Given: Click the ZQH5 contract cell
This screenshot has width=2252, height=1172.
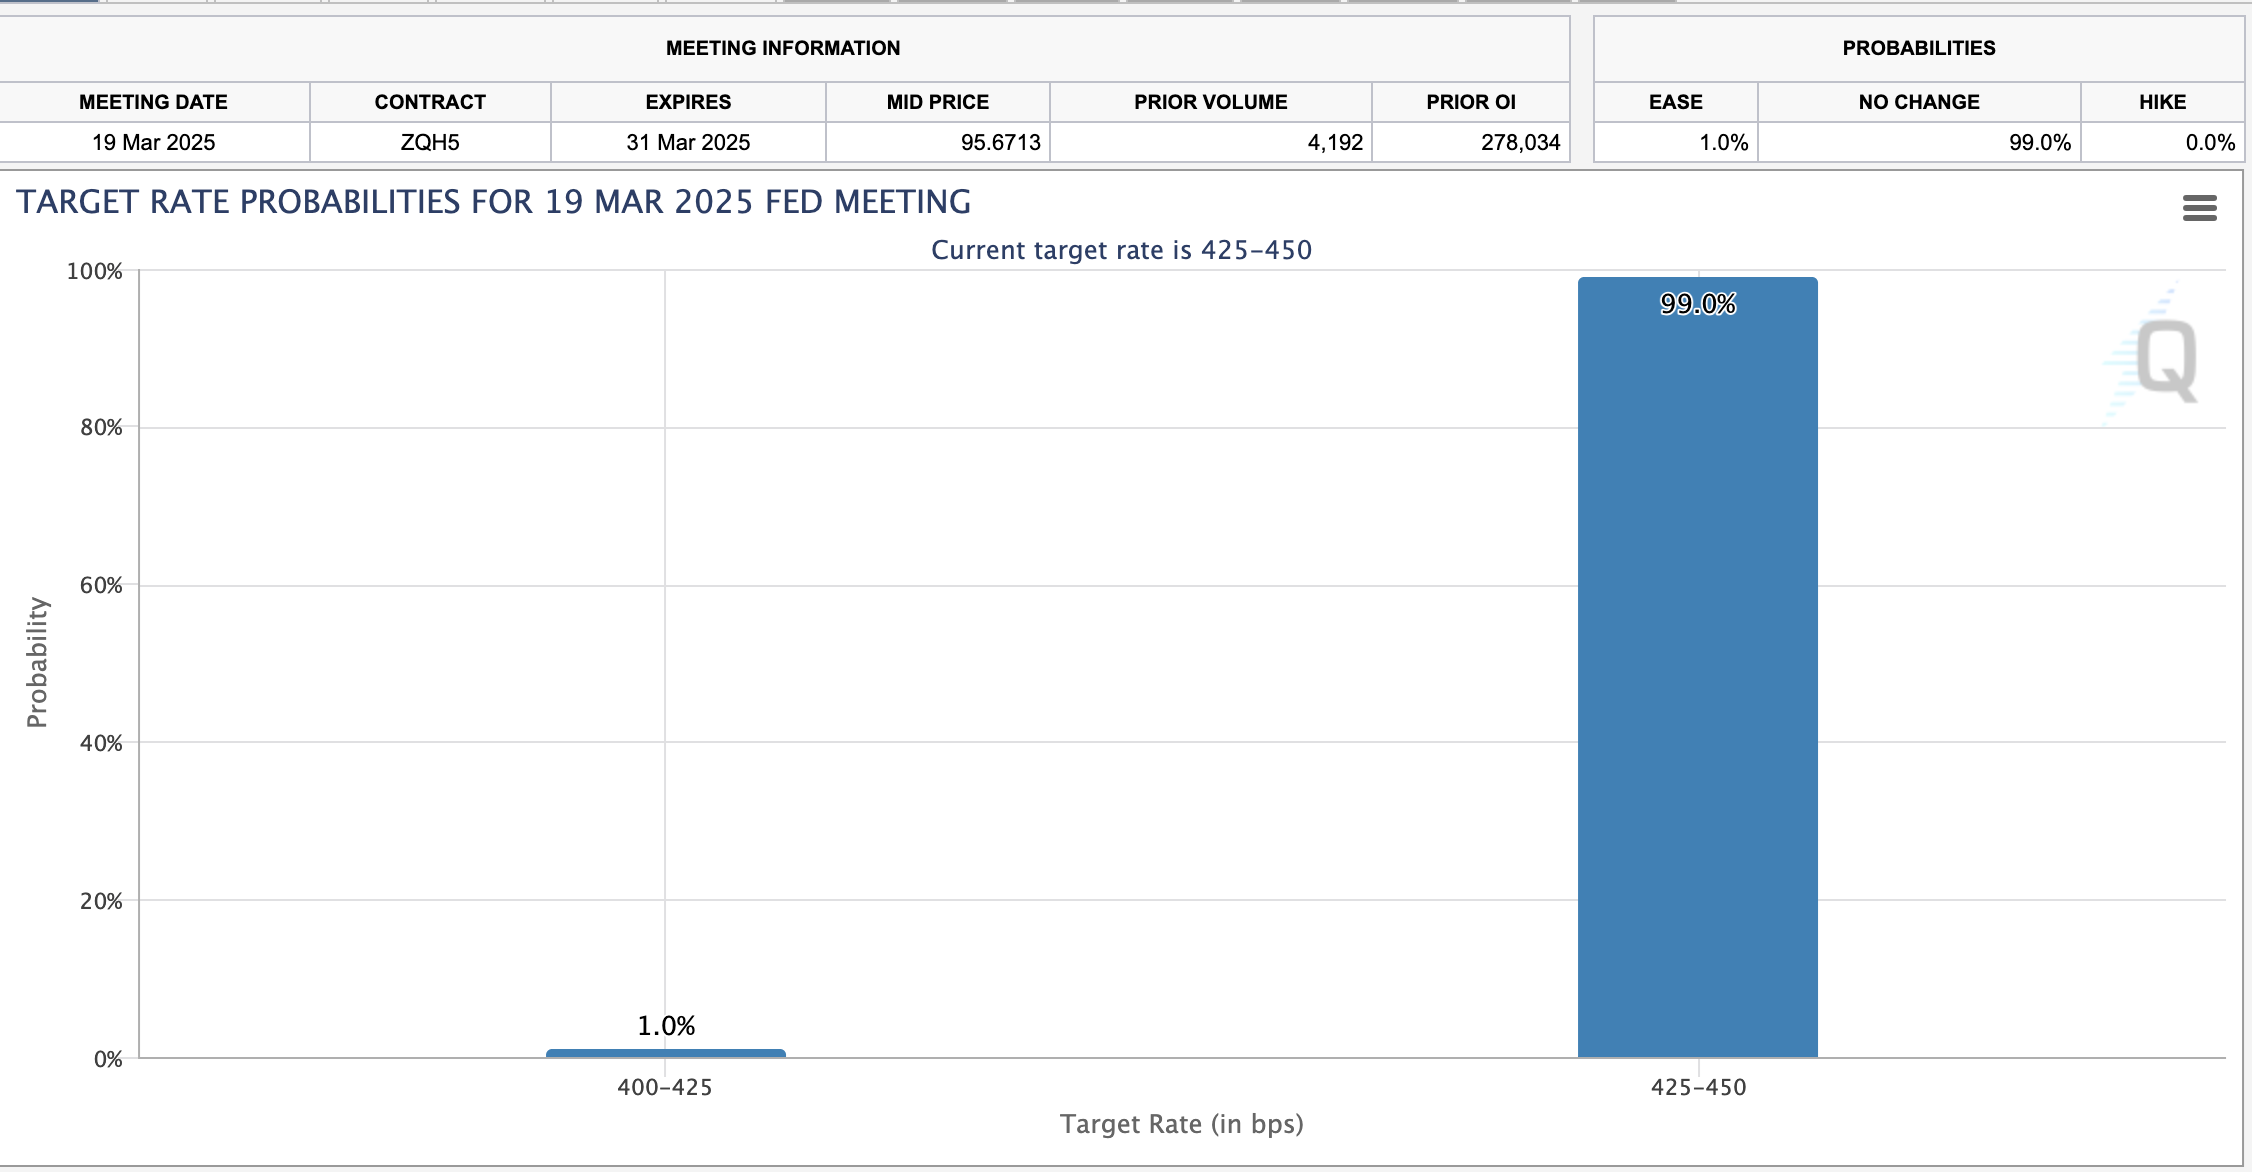Looking at the screenshot, I should click(x=430, y=142).
